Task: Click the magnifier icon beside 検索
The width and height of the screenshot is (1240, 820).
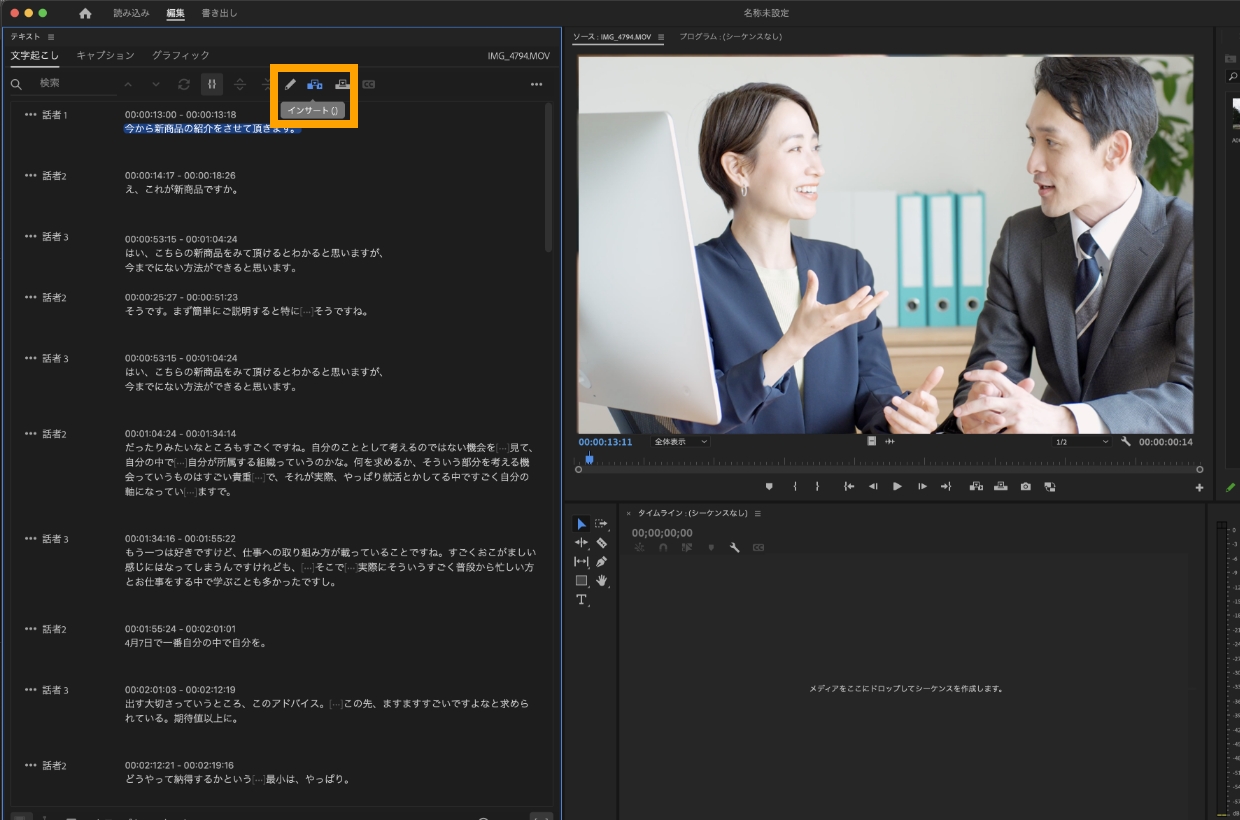Action: coord(17,85)
